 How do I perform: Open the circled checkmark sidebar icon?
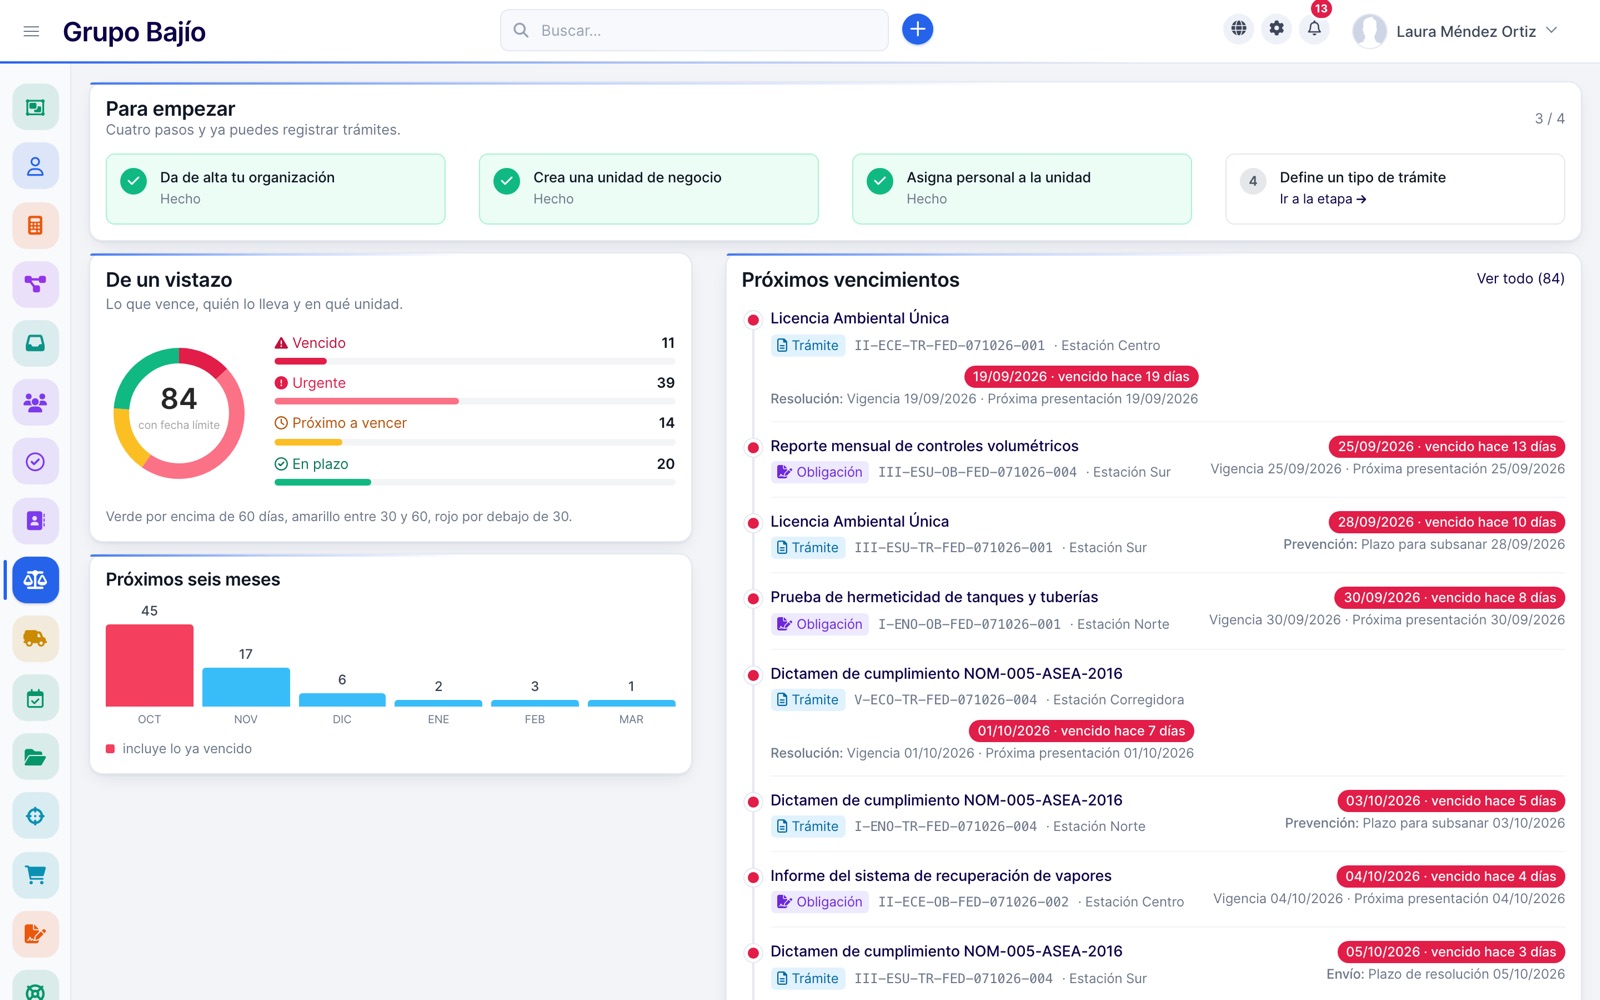(35, 461)
